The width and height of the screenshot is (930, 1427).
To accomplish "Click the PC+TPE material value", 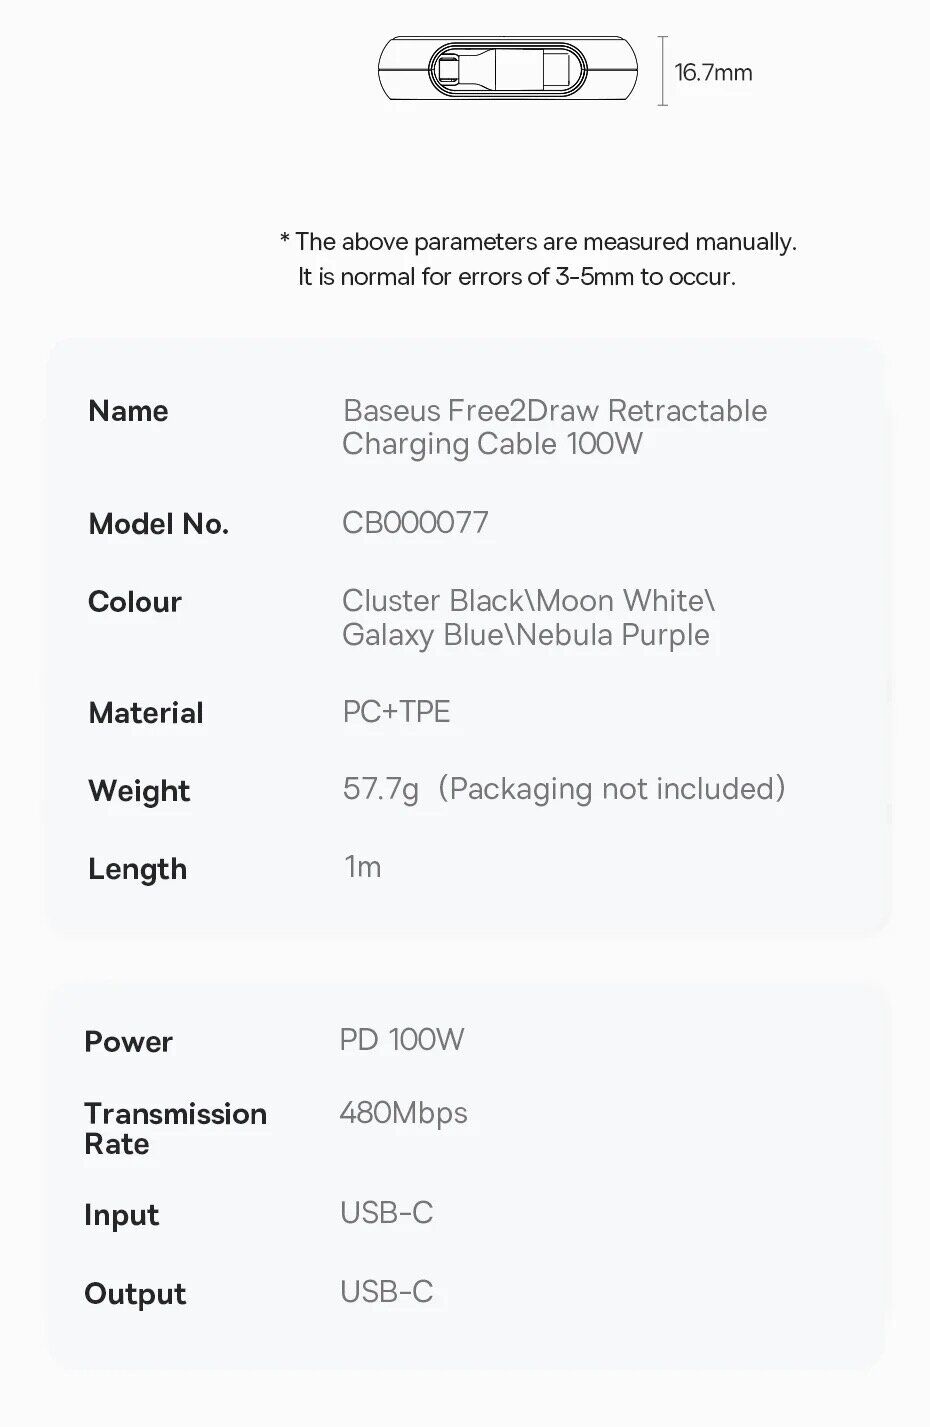I will [x=396, y=712].
